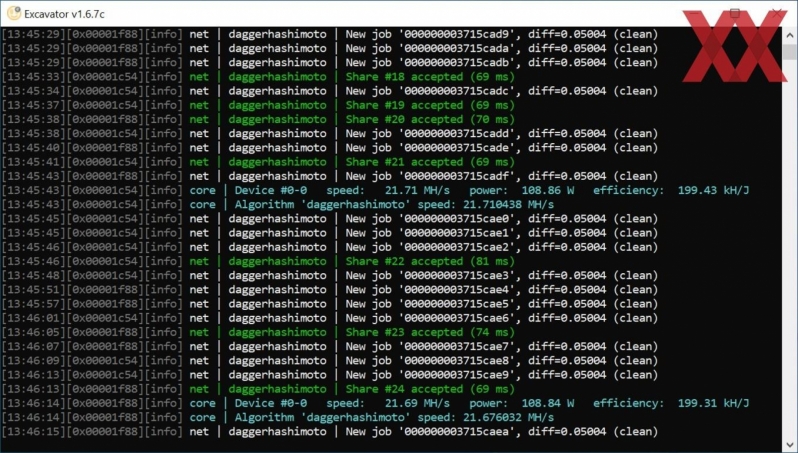The width and height of the screenshot is (798, 453).
Task: Click 'Share #23 accepted' message
Action: (x=404, y=332)
